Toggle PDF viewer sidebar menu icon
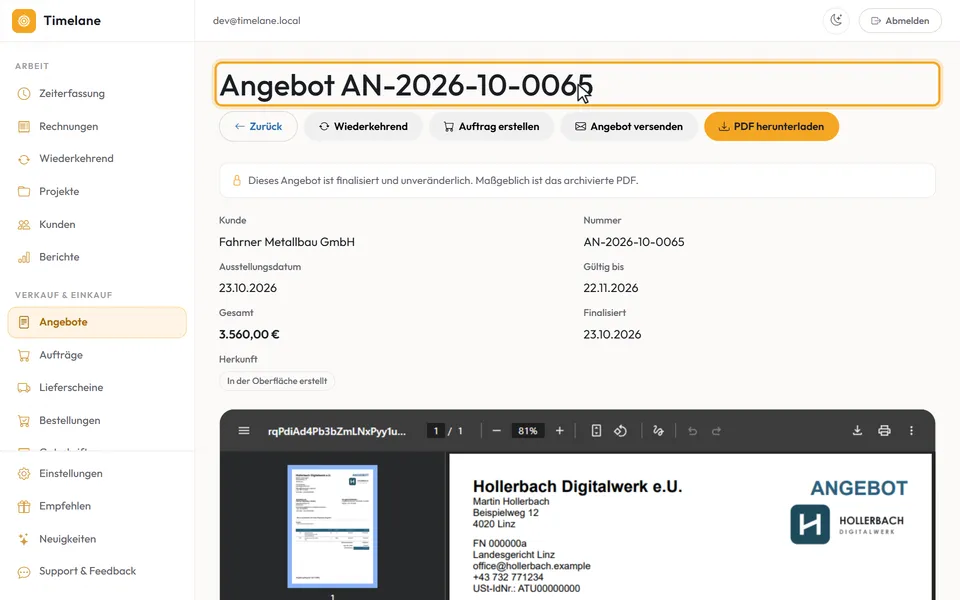The image size is (960, 600). pyautogui.click(x=244, y=431)
